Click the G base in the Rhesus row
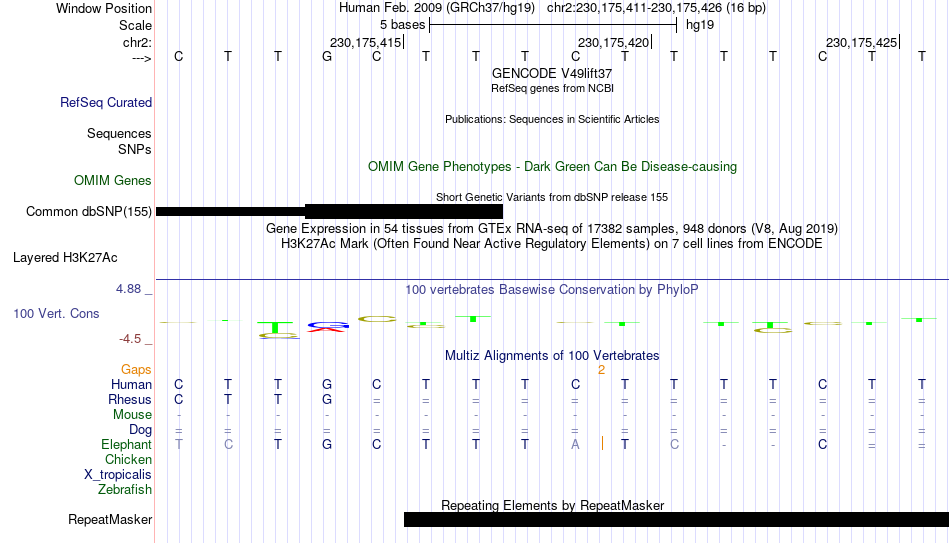950x543 pixels. point(327,399)
